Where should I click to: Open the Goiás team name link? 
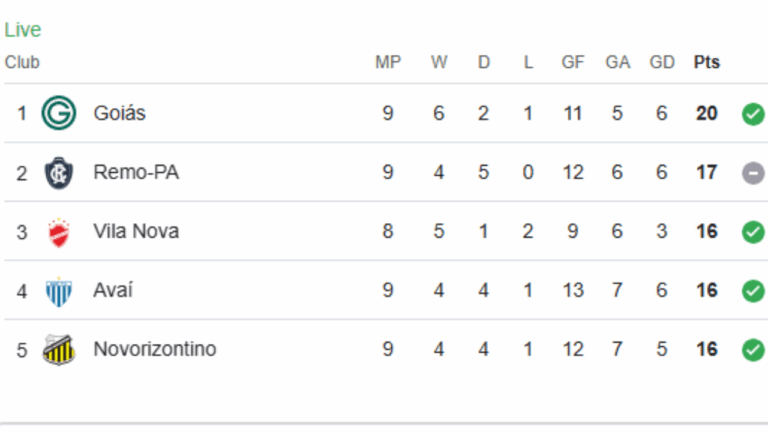(119, 113)
